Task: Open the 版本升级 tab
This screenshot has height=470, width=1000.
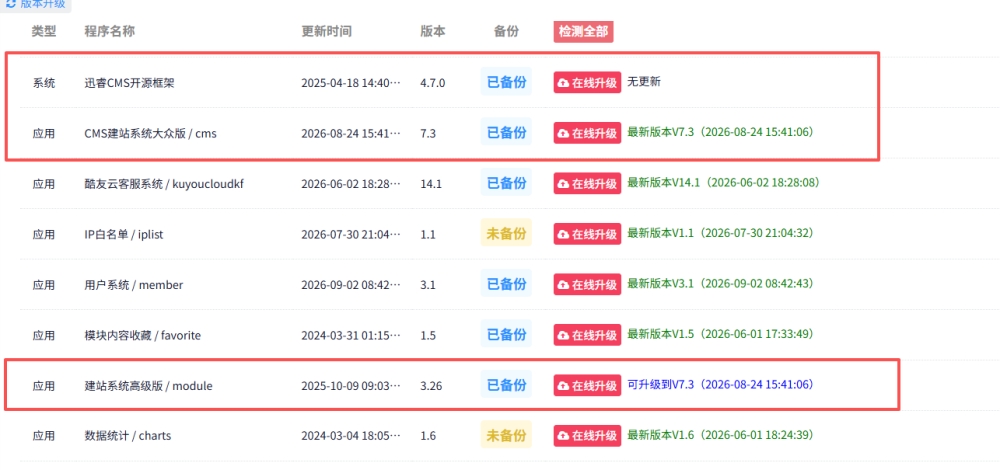Action: (x=36, y=4)
